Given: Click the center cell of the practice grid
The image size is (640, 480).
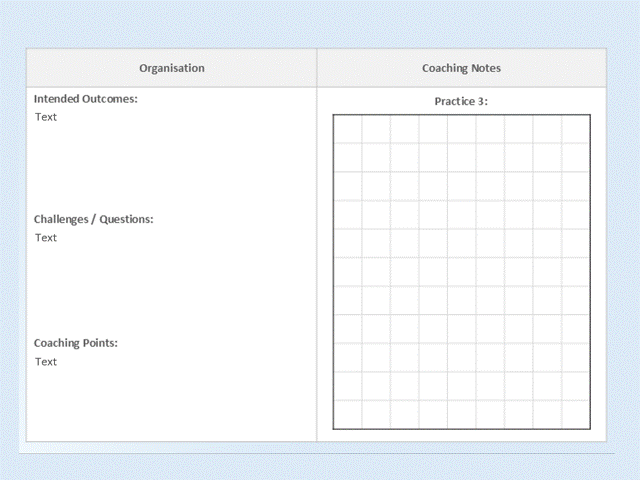Looking at the screenshot, I should pyautogui.click(x=461, y=272).
